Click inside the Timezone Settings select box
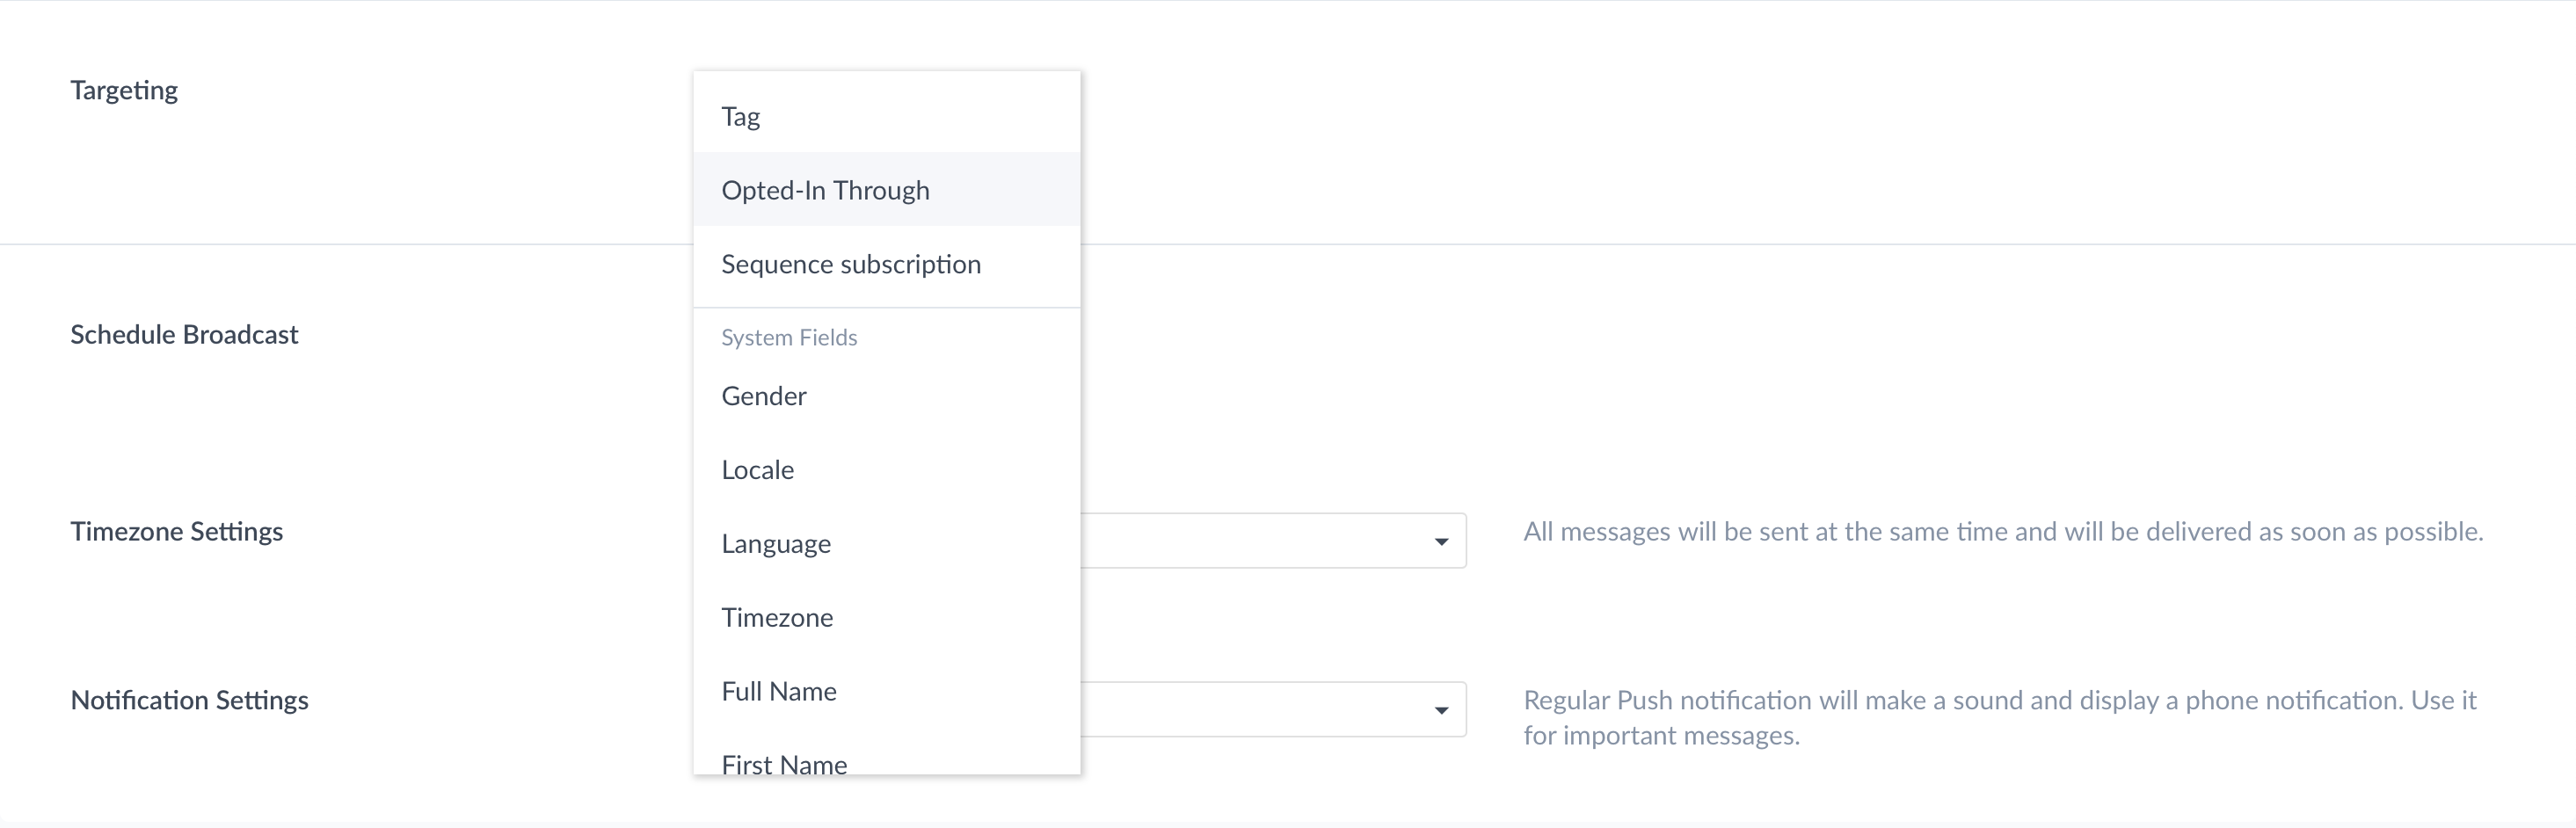Screen dimensions: 2576x828 coord(1273,541)
